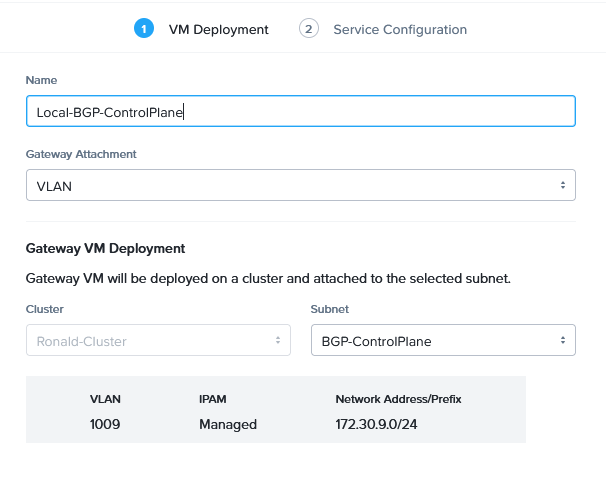Click the Cluster dropdown arrow icon
Screen dimensions: 606x485
[277, 340]
